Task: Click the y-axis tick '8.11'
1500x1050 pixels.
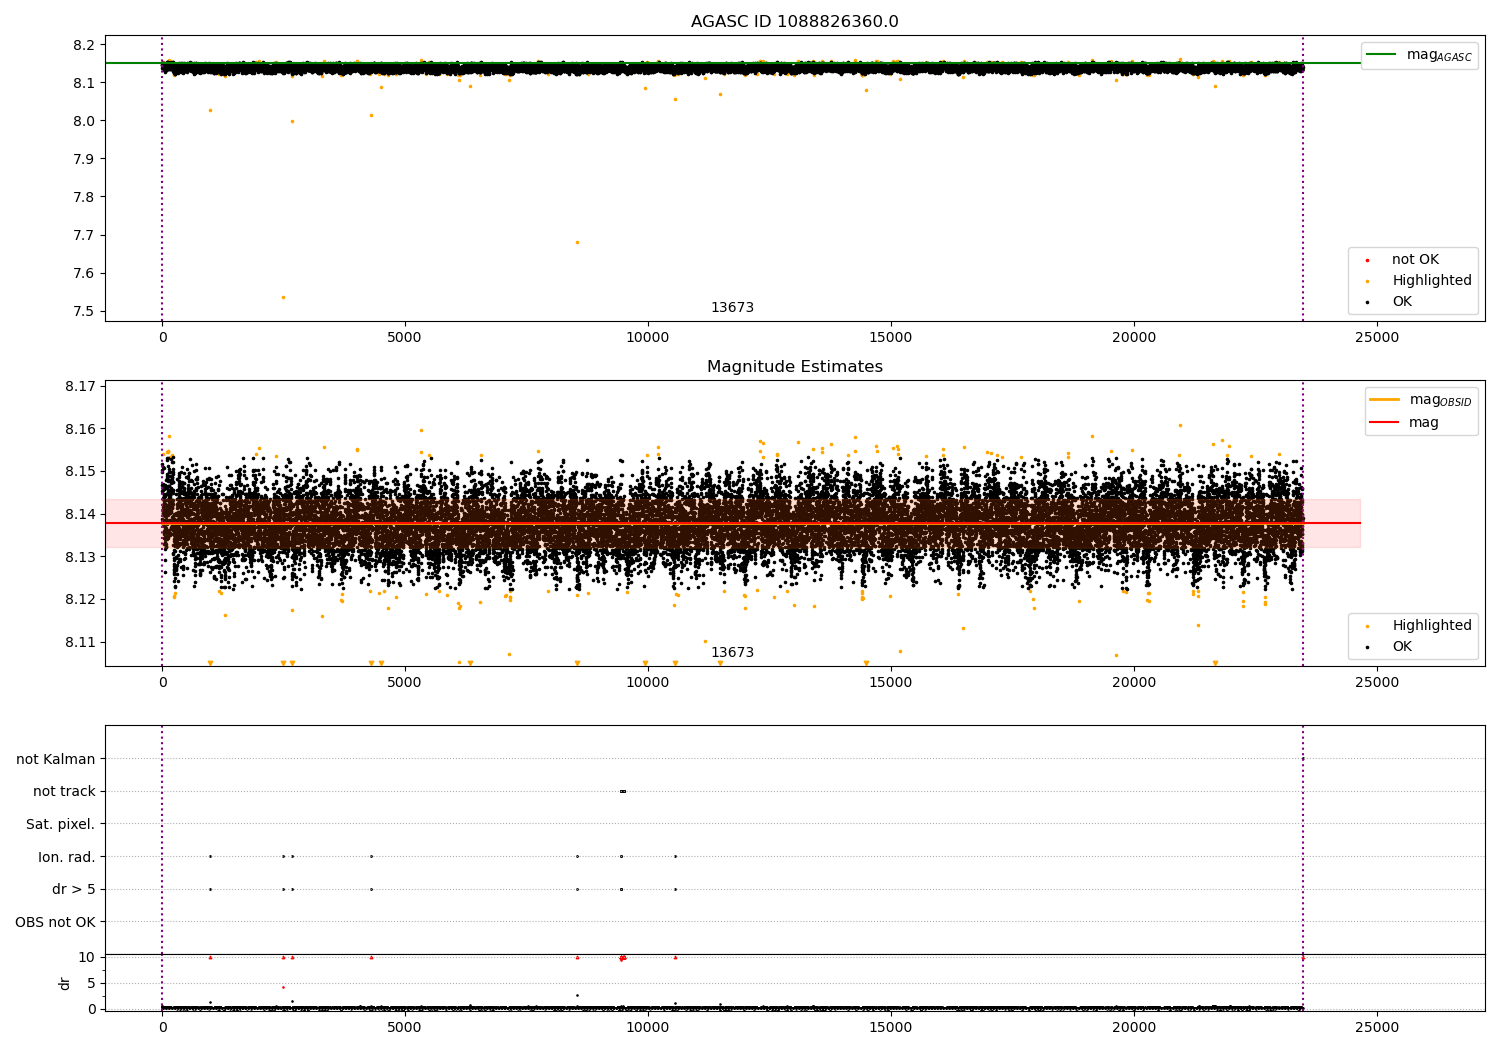Action: 80,642
